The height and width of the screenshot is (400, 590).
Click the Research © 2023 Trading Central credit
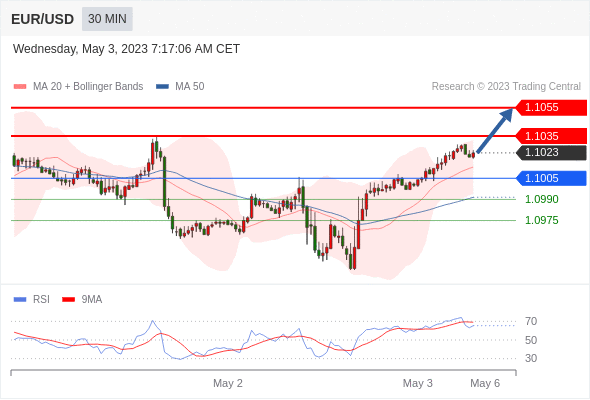pos(506,87)
